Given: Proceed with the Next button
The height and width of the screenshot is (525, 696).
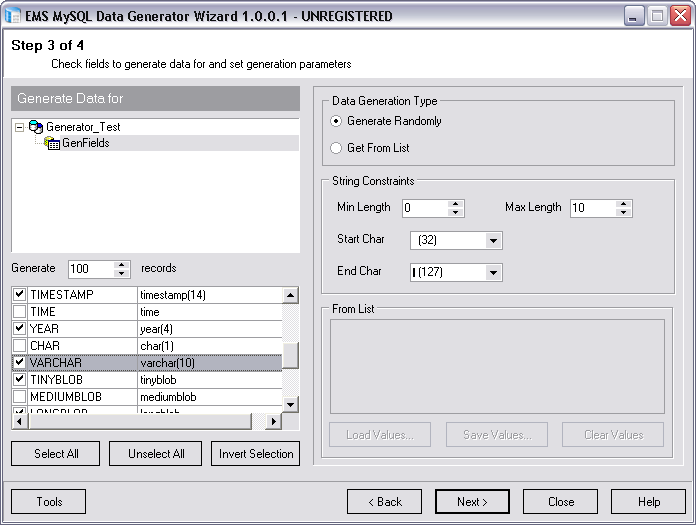Looking at the screenshot, I should point(472,502).
